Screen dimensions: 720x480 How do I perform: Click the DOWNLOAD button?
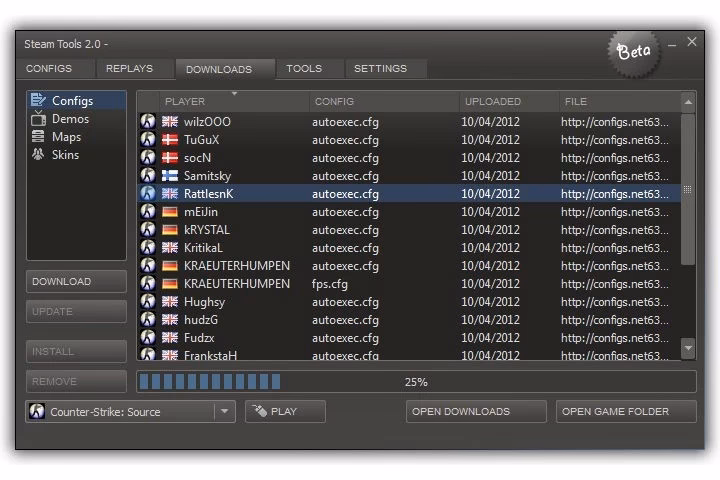[x=76, y=281]
